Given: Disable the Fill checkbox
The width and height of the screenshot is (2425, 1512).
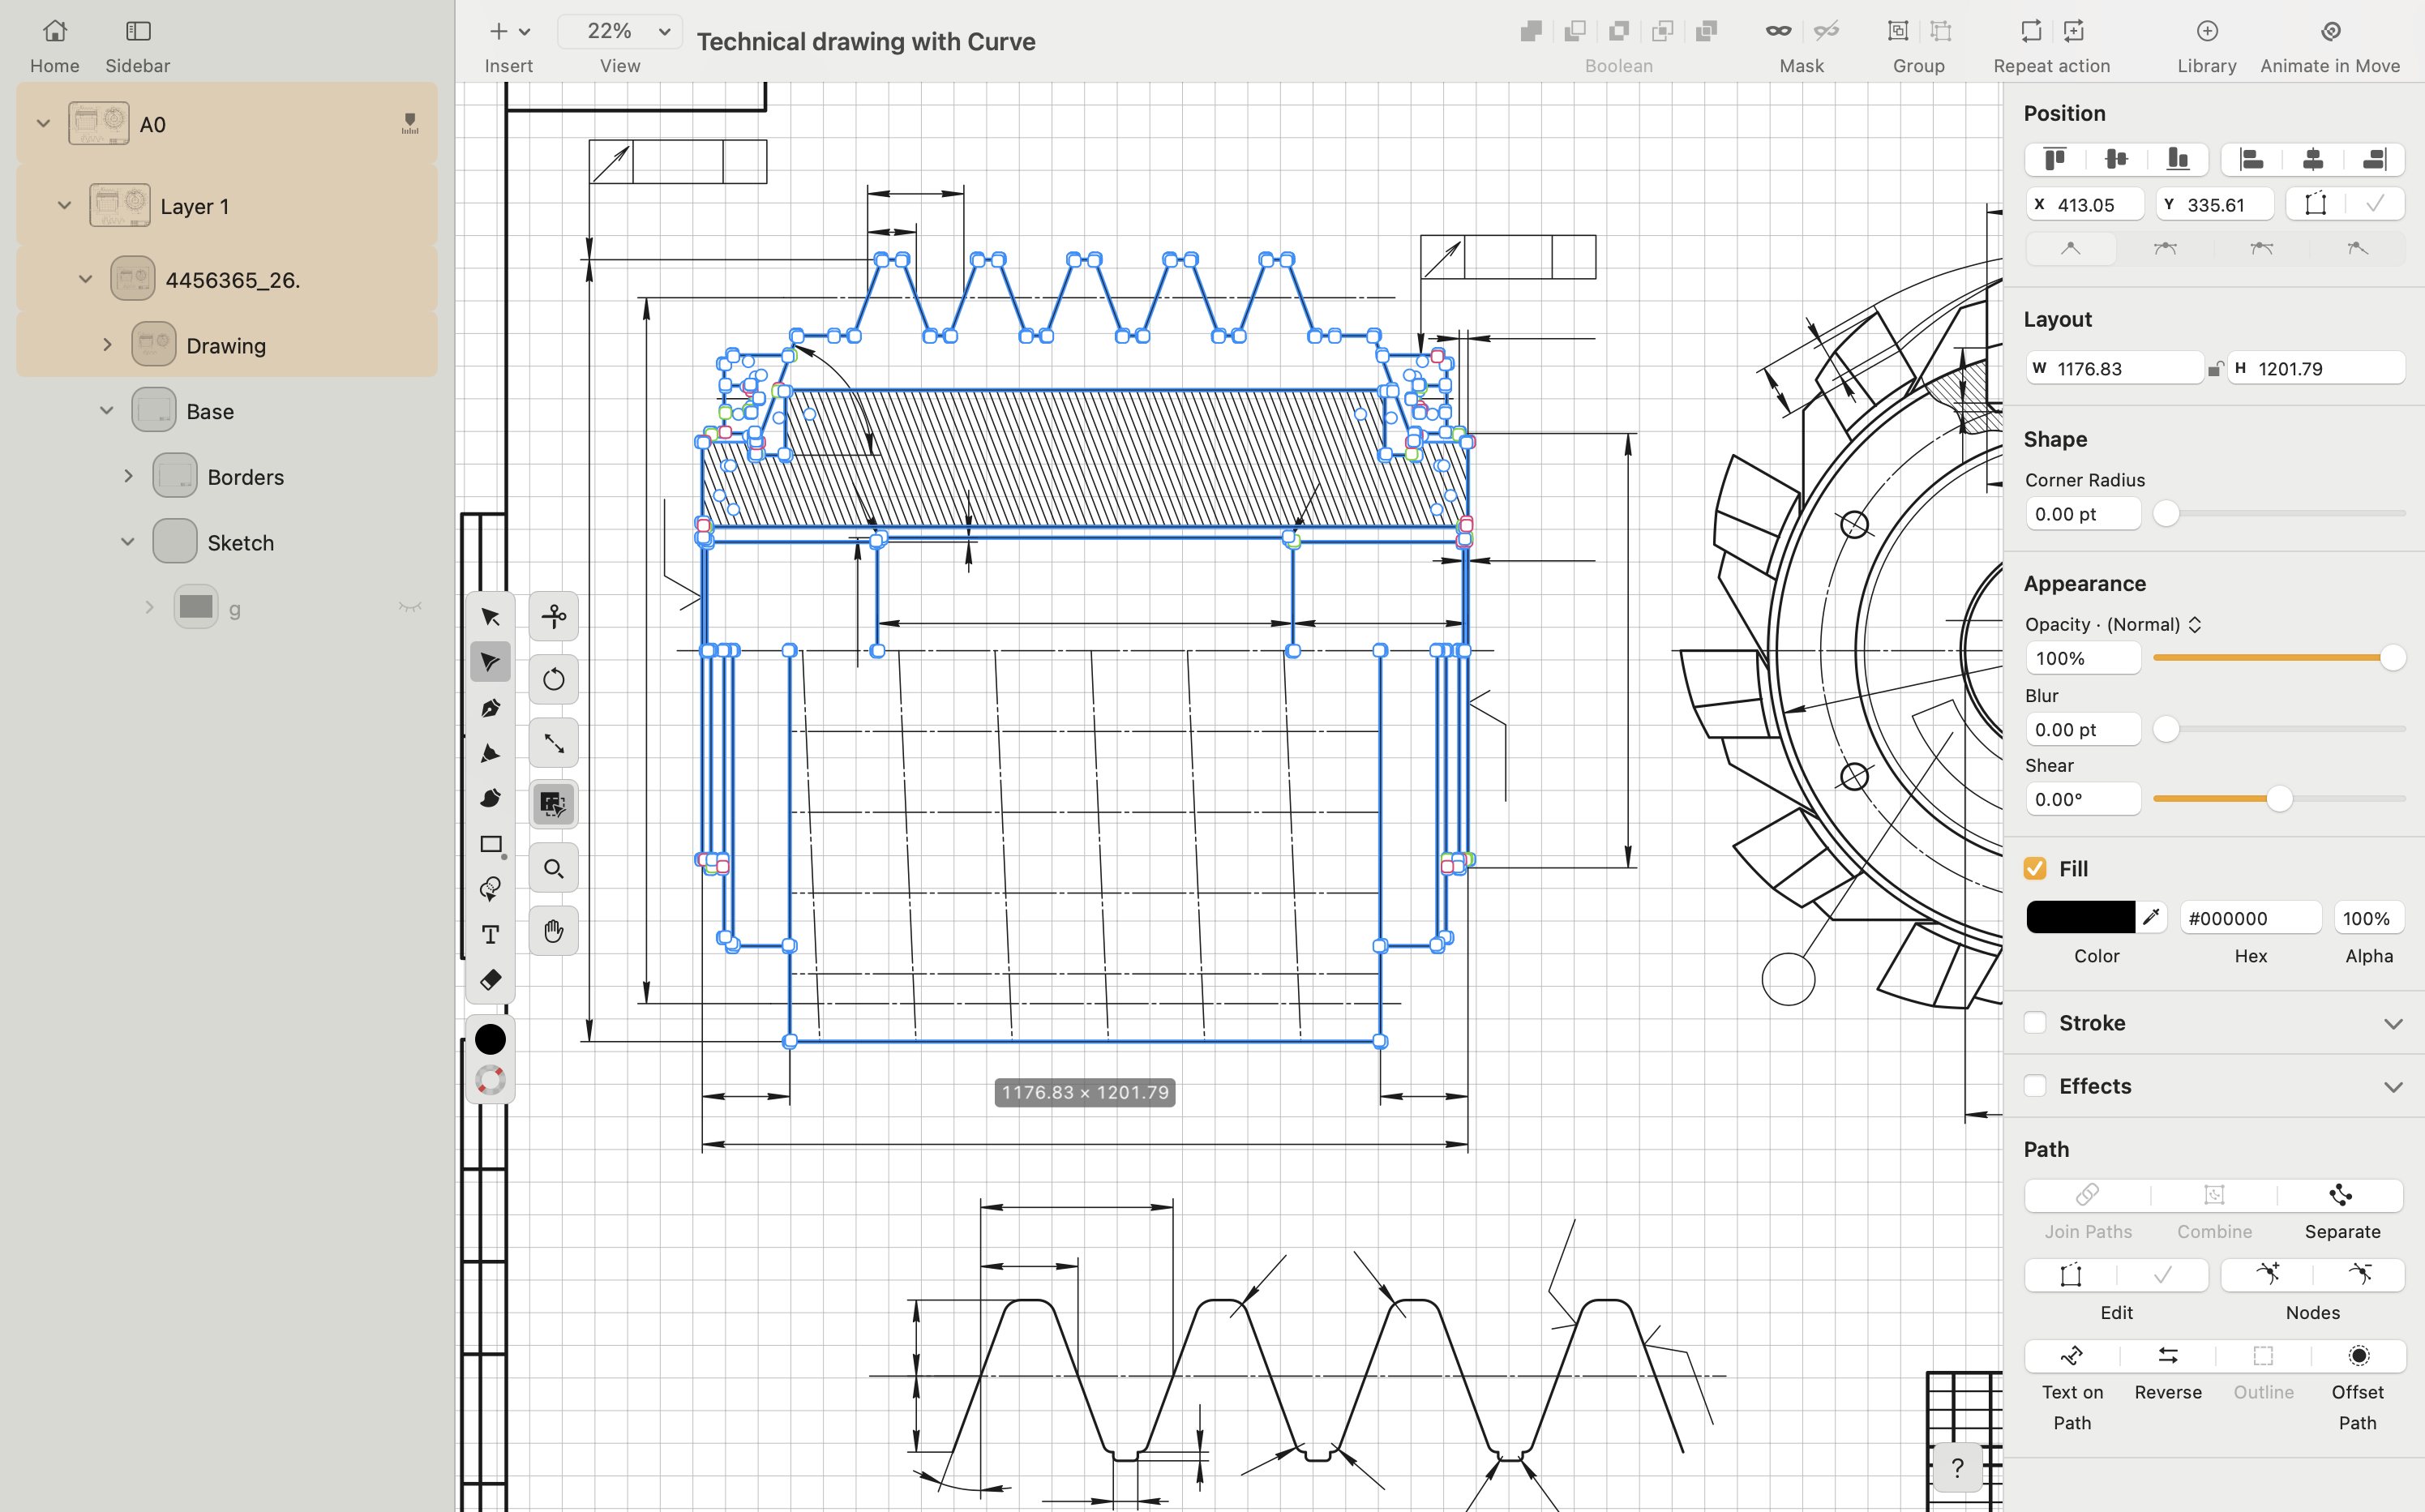Looking at the screenshot, I should (x=2034, y=868).
